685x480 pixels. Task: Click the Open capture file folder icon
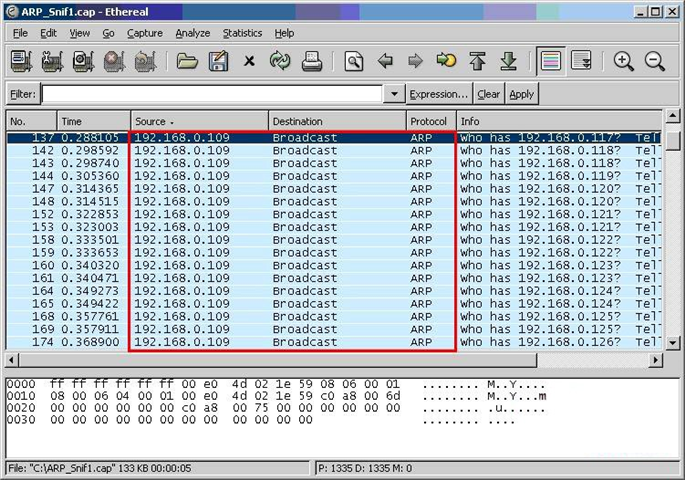pyautogui.click(x=186, y=62)
